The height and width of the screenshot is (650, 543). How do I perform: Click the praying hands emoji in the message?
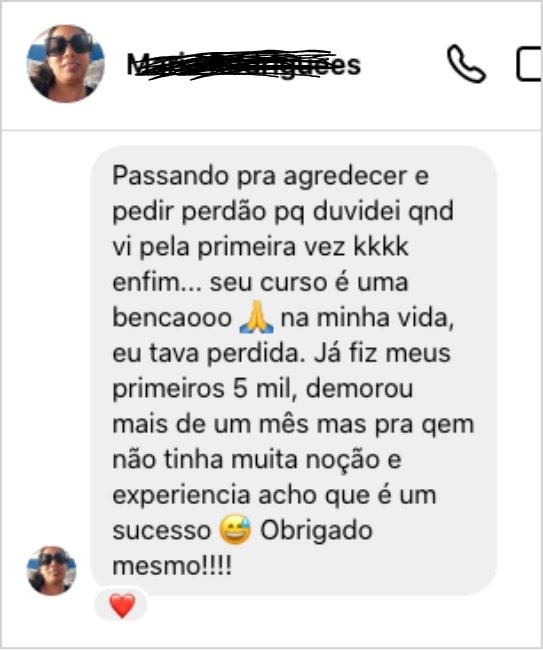pyautogui.click(x=257, y=318)
